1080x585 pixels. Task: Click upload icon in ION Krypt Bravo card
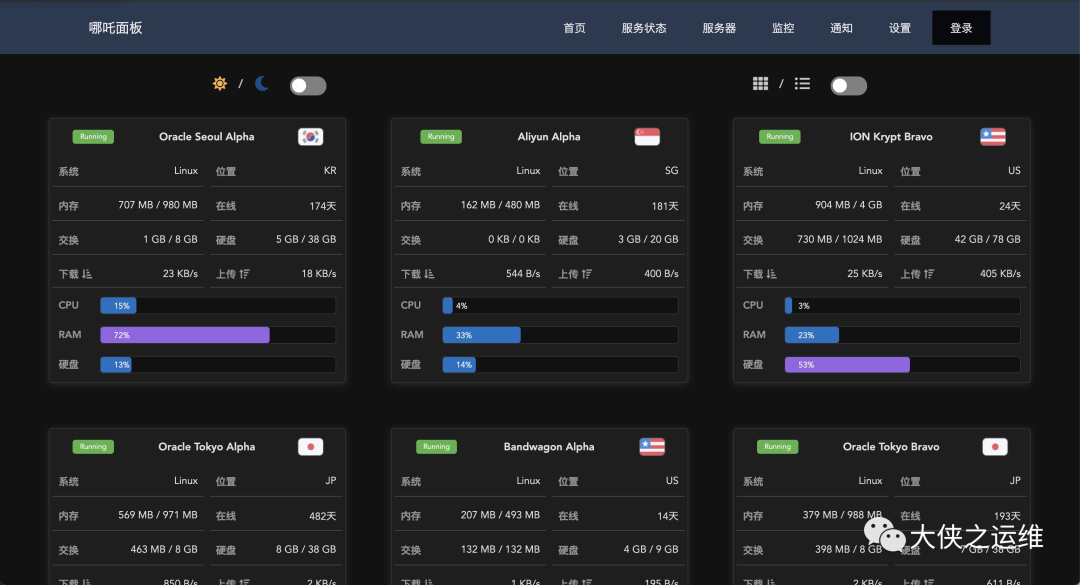point(929,274)
